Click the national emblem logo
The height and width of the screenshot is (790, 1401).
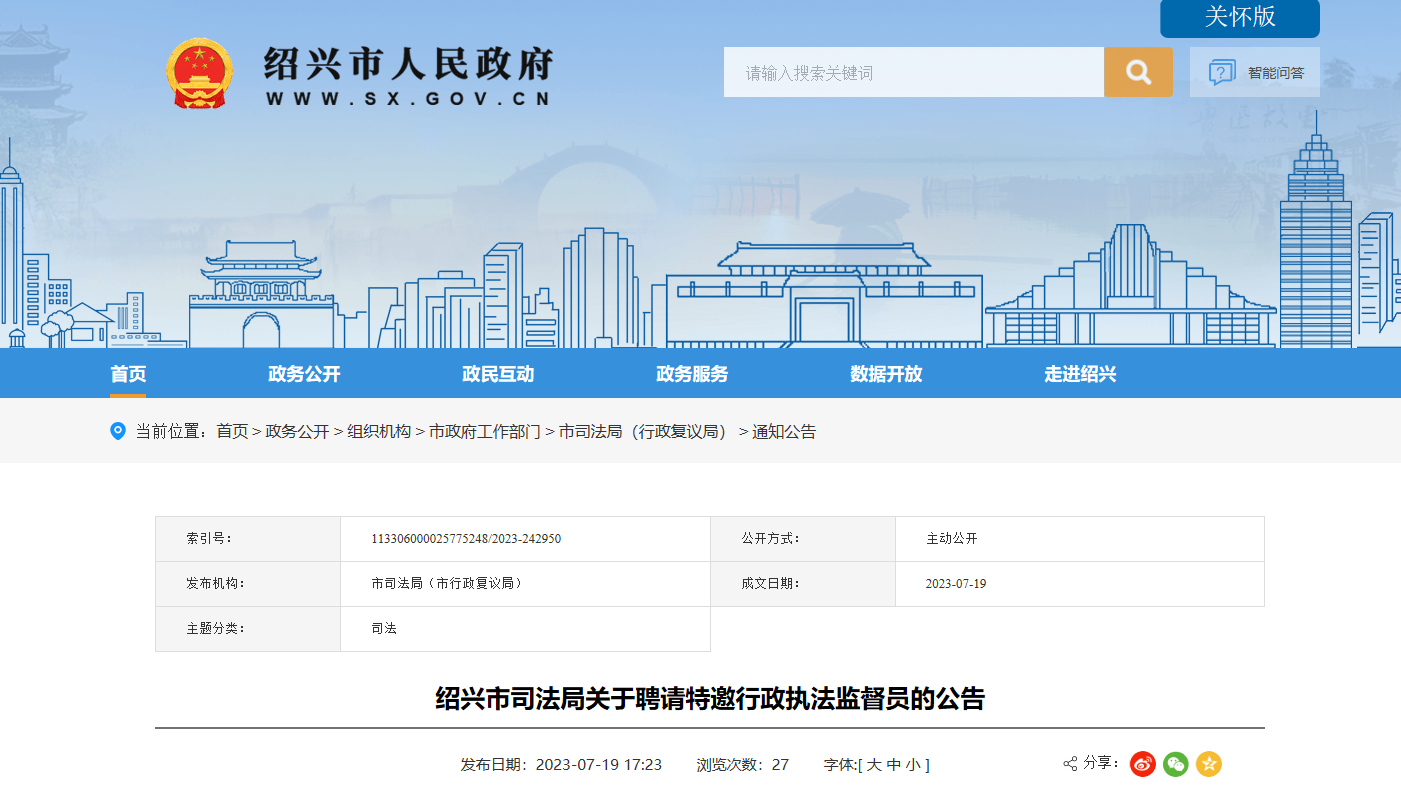[199, 73]
